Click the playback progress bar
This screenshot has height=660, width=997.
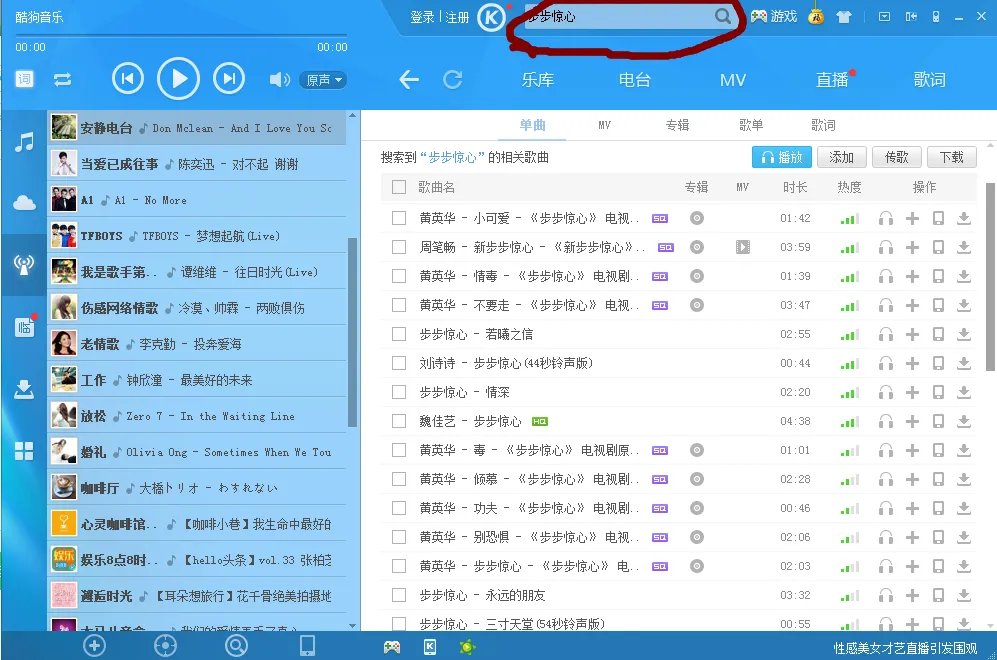coord(181,35)
